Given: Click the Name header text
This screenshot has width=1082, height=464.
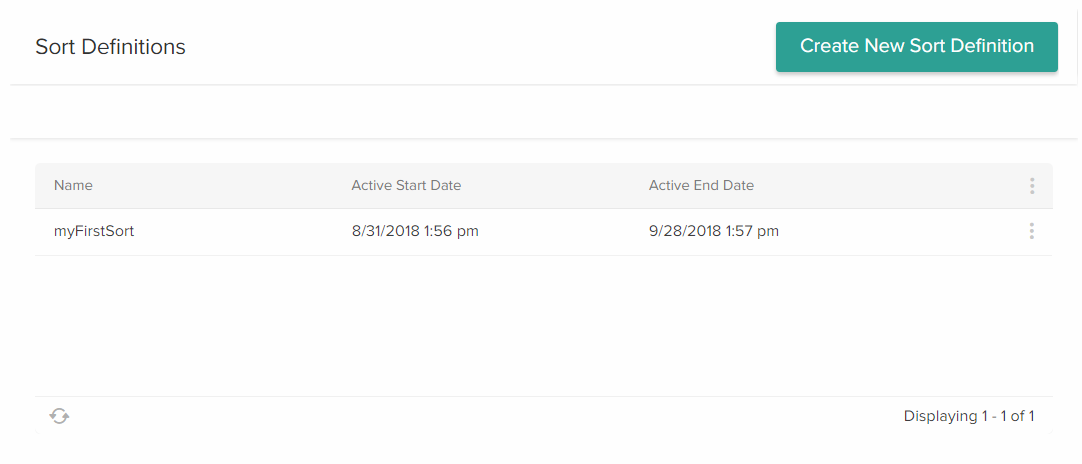Looking at the screenshot, I should tap(73, 186).
